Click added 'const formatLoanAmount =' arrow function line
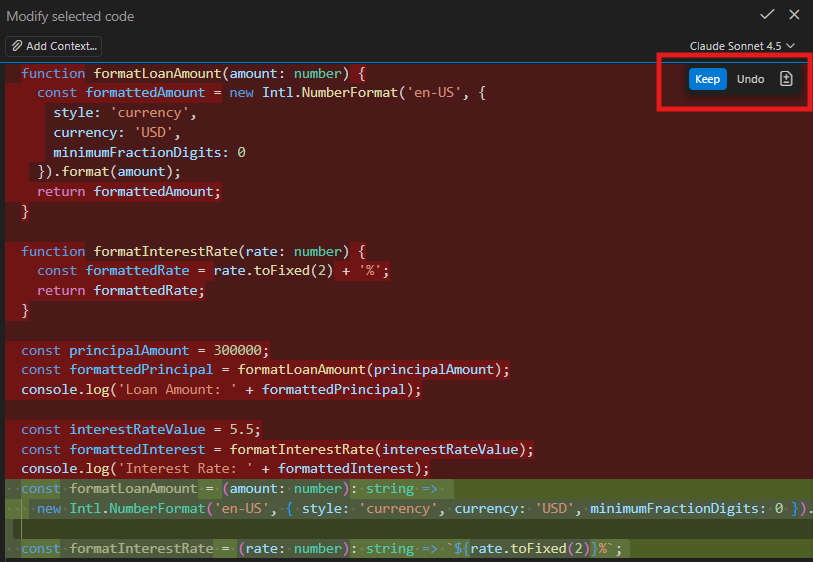Screen dimensions: 813x562 coord(230,489)
